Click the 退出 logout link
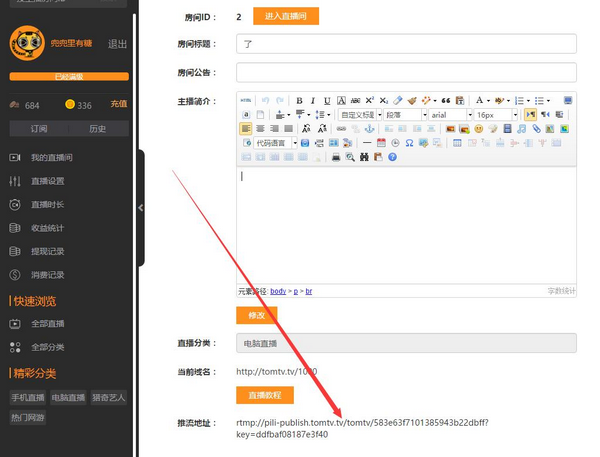600x457 pixels. click(117, 44)
